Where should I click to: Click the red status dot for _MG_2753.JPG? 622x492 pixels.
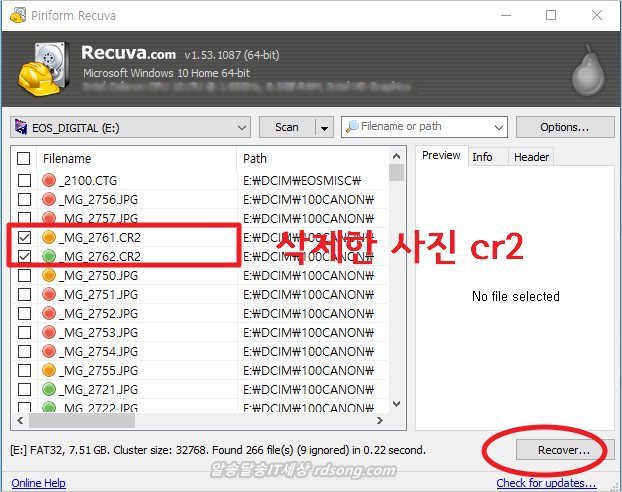pos(49,332)
